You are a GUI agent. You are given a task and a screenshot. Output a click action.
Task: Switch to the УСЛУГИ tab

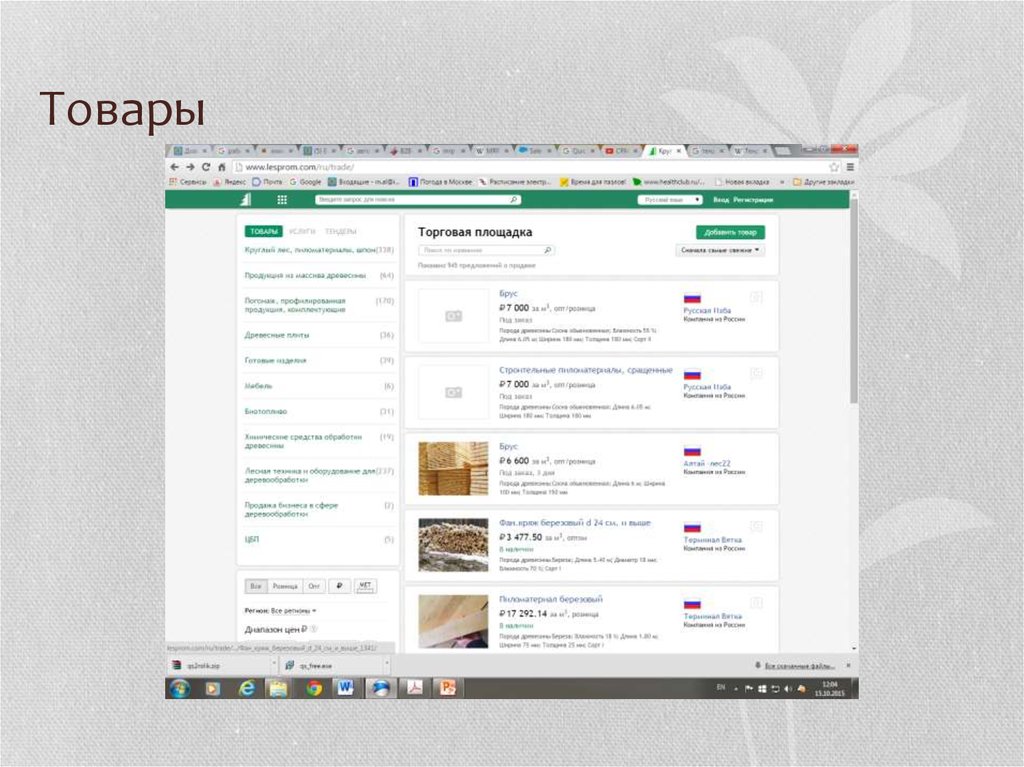(303, 230)
